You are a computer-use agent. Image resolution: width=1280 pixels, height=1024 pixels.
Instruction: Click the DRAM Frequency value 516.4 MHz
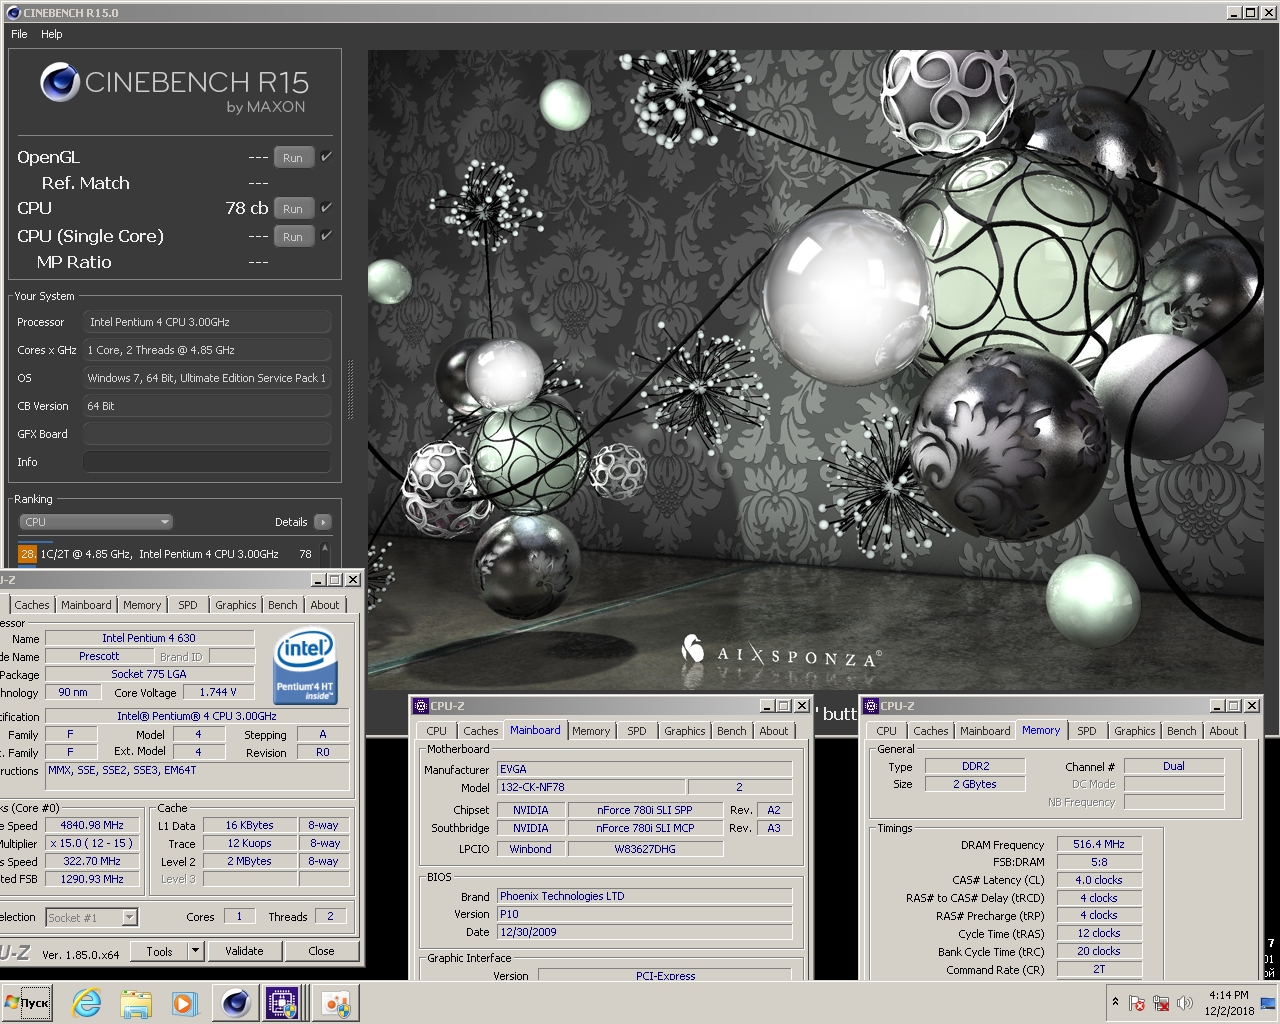1099,844
